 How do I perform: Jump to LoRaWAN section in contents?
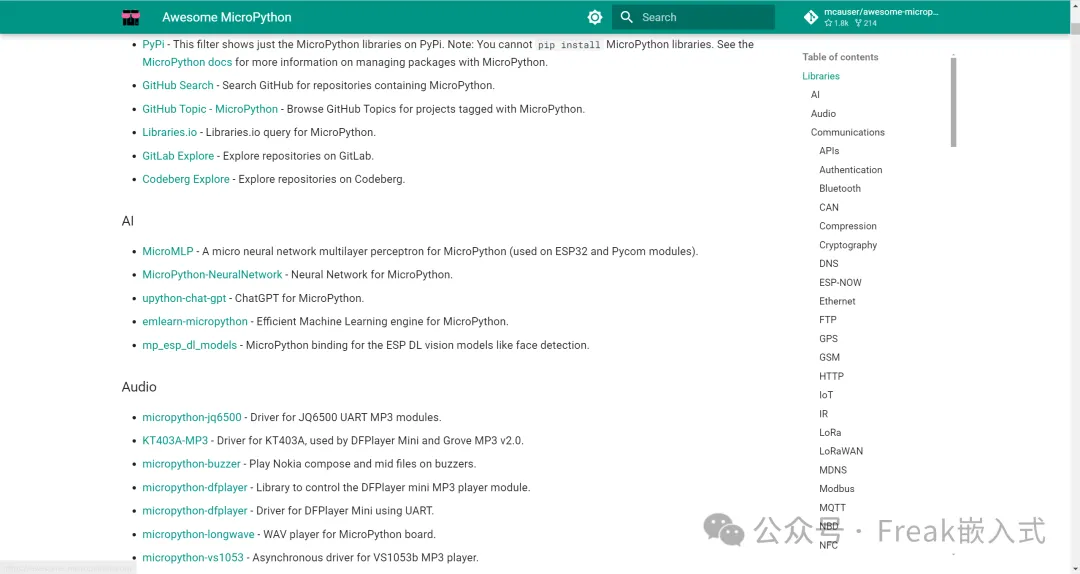tap(841, 451)
